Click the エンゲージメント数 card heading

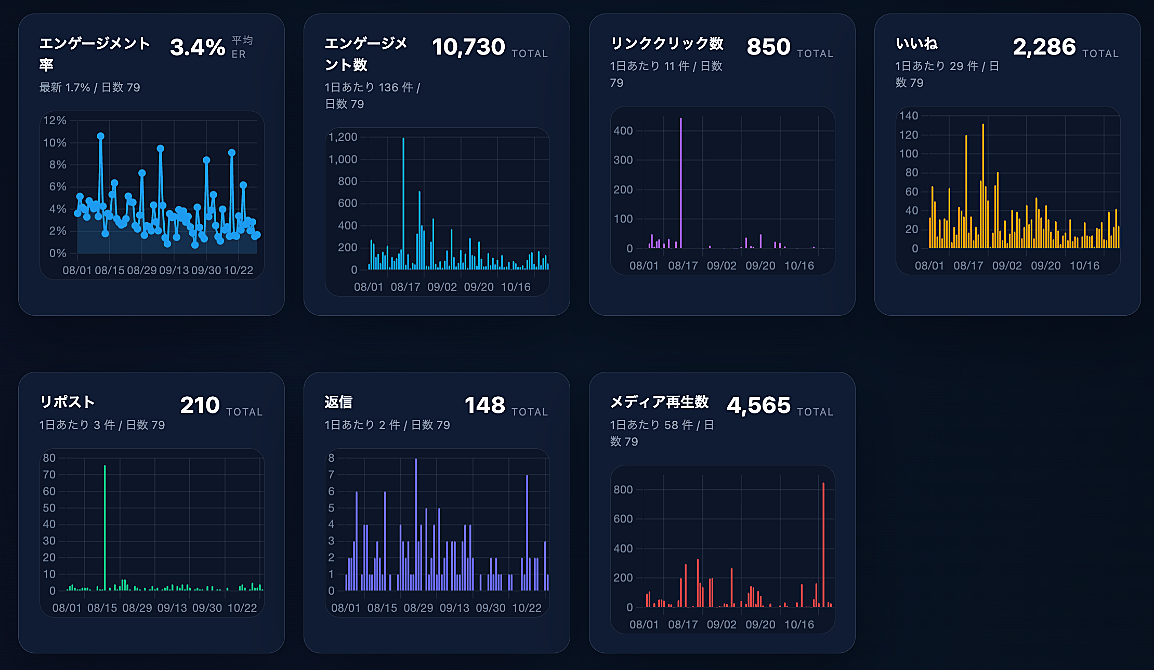point(366,54)
